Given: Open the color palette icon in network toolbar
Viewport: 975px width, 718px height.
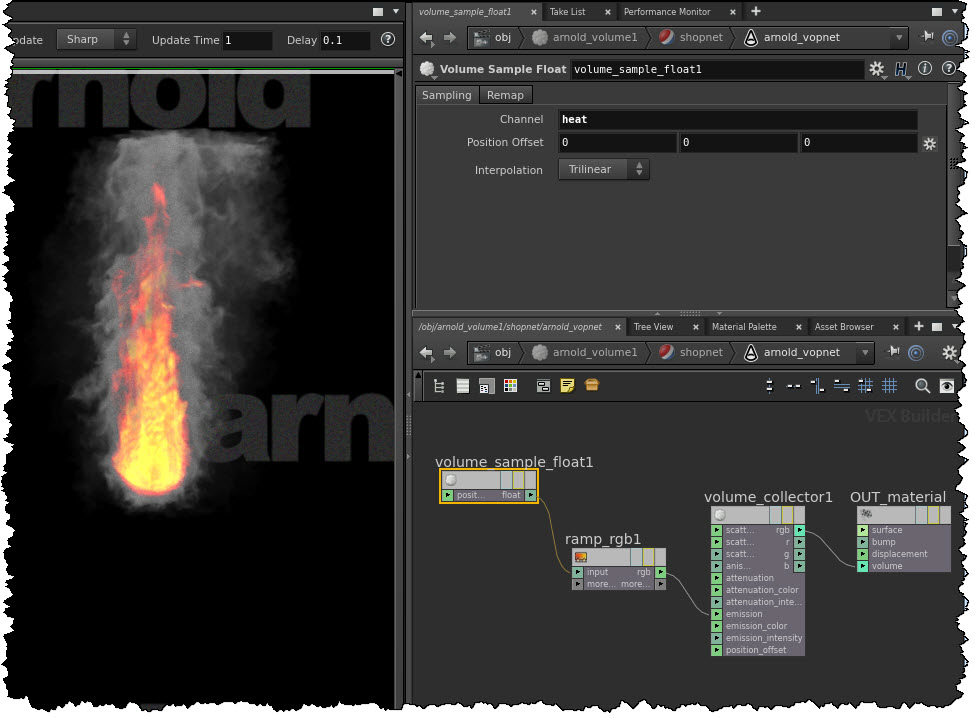Looking at the screenshot, I should (x=510, y=386).
